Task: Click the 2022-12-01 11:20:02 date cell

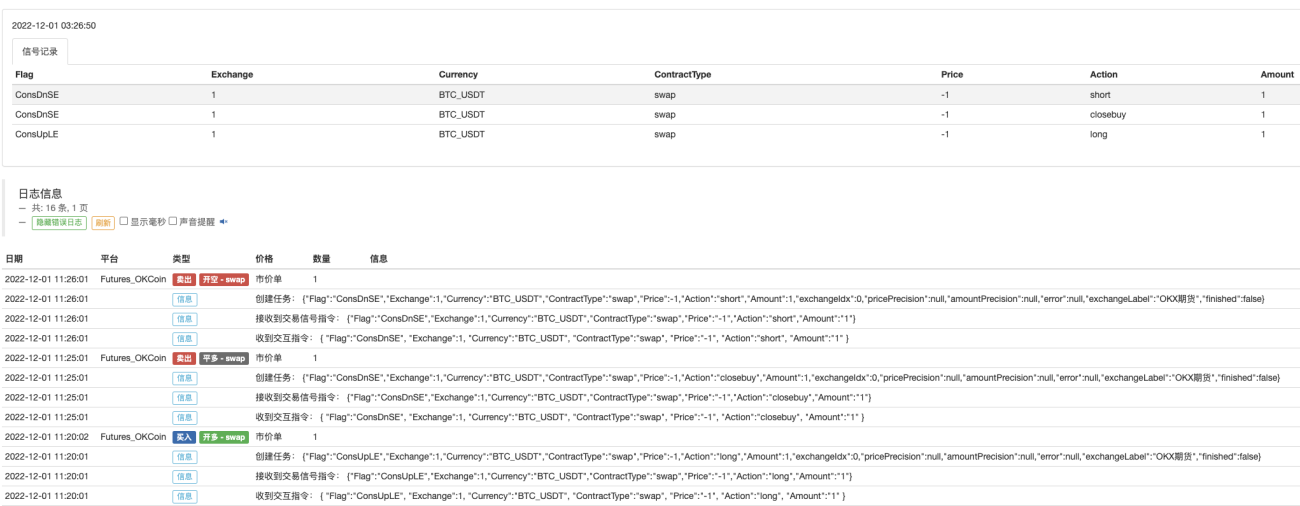Action: [x=47, y=437]
